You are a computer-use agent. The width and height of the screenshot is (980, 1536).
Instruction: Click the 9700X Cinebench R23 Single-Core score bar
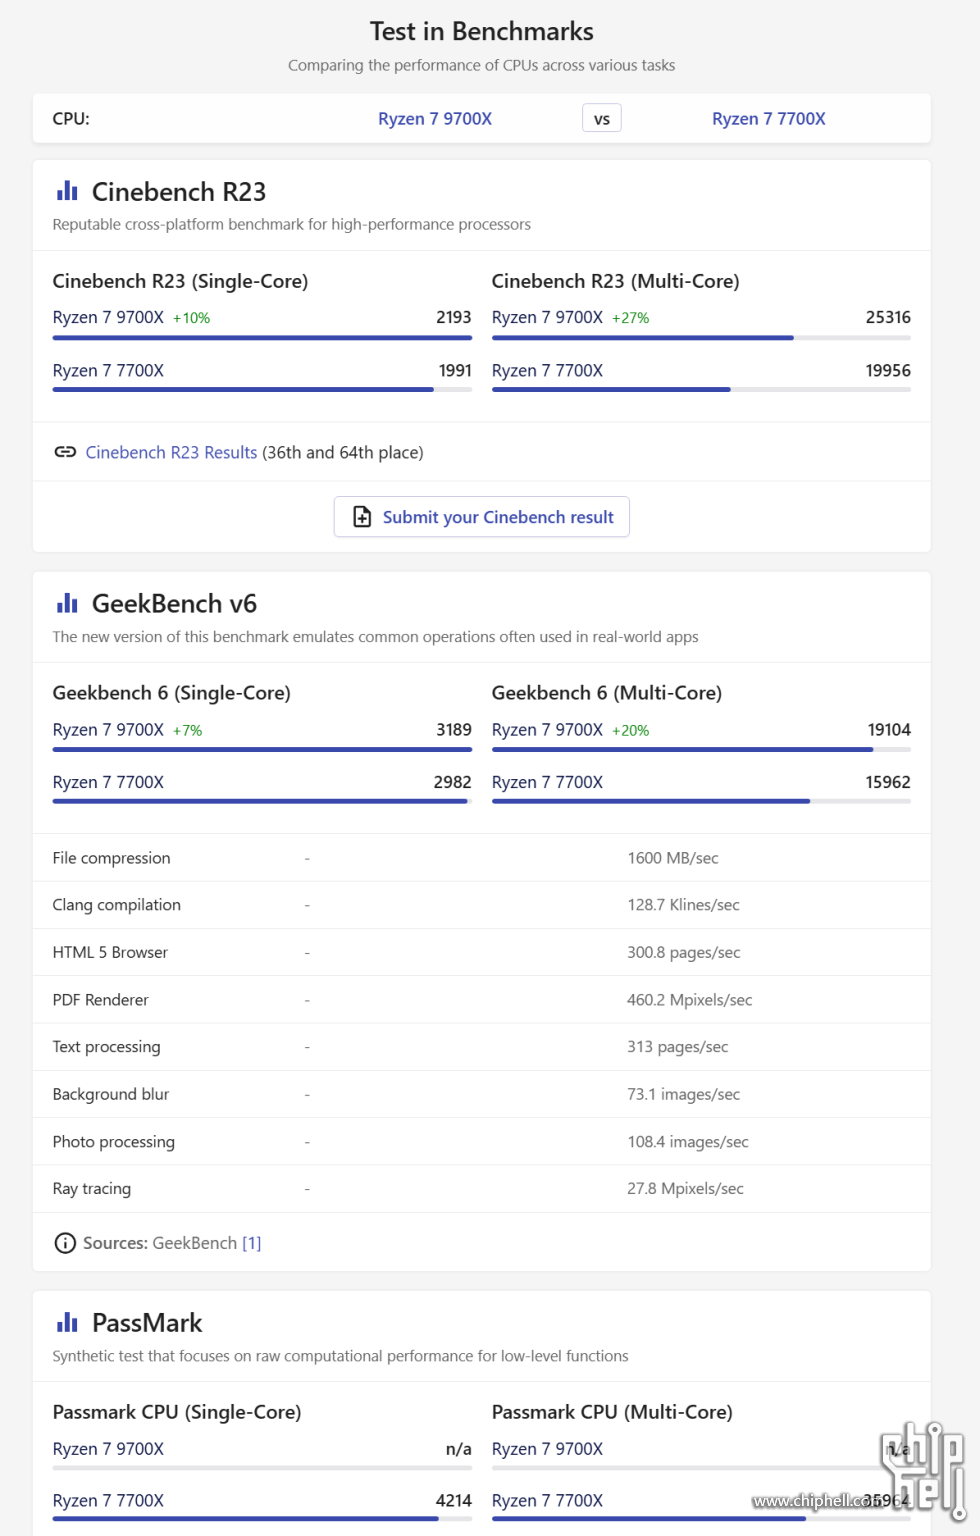coord(262,338)
